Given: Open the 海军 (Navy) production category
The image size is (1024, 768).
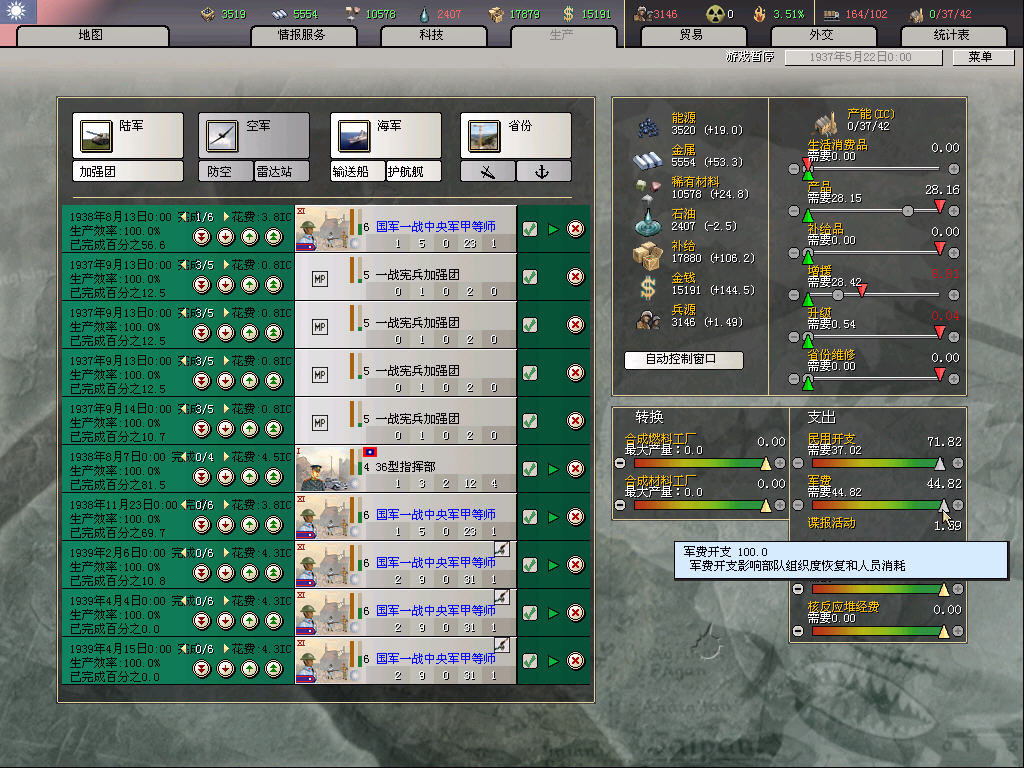Looking at the screenshot, I should pyautogui.click(x=385, y=135).
